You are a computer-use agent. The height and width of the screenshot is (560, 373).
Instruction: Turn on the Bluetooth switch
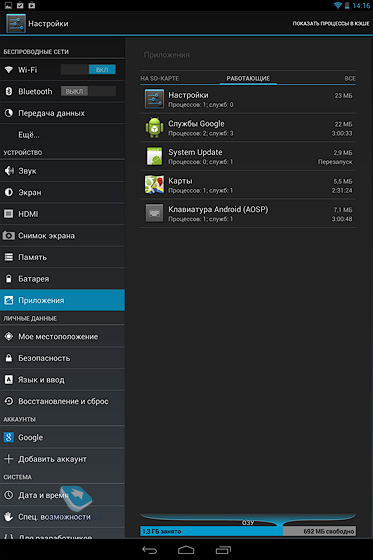88,91
